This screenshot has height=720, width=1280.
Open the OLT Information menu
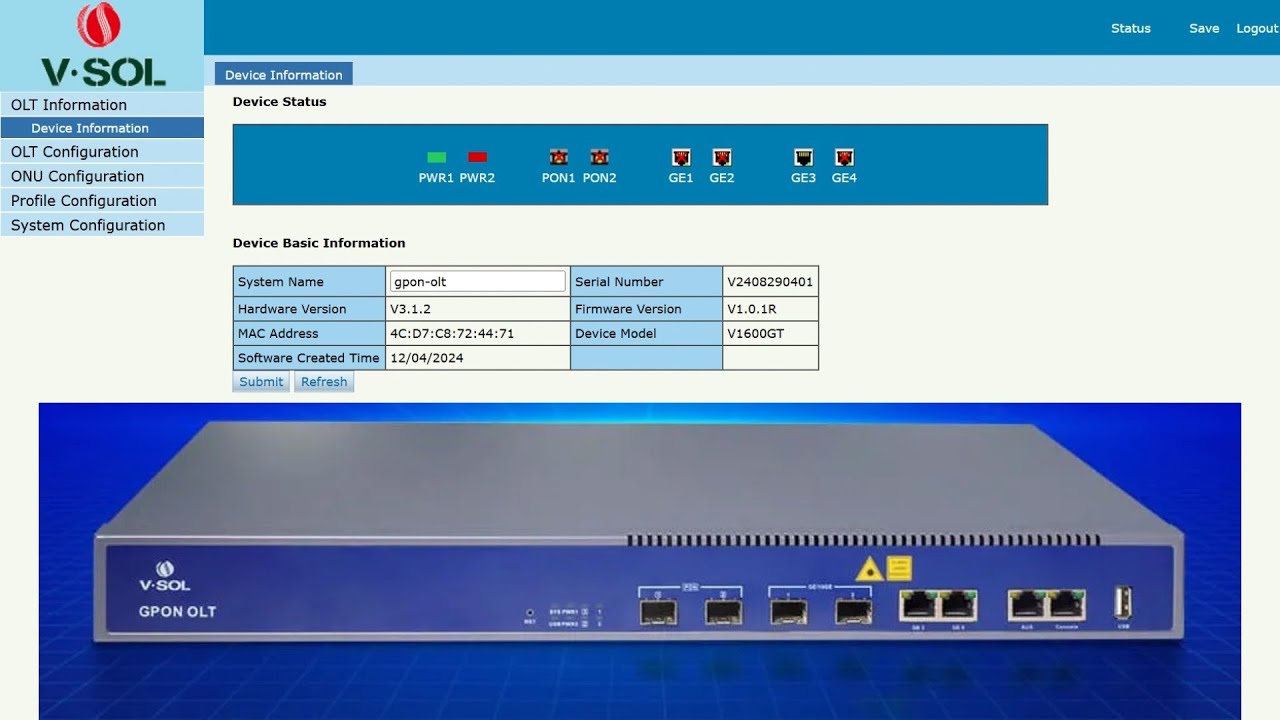tap(102, 105)
